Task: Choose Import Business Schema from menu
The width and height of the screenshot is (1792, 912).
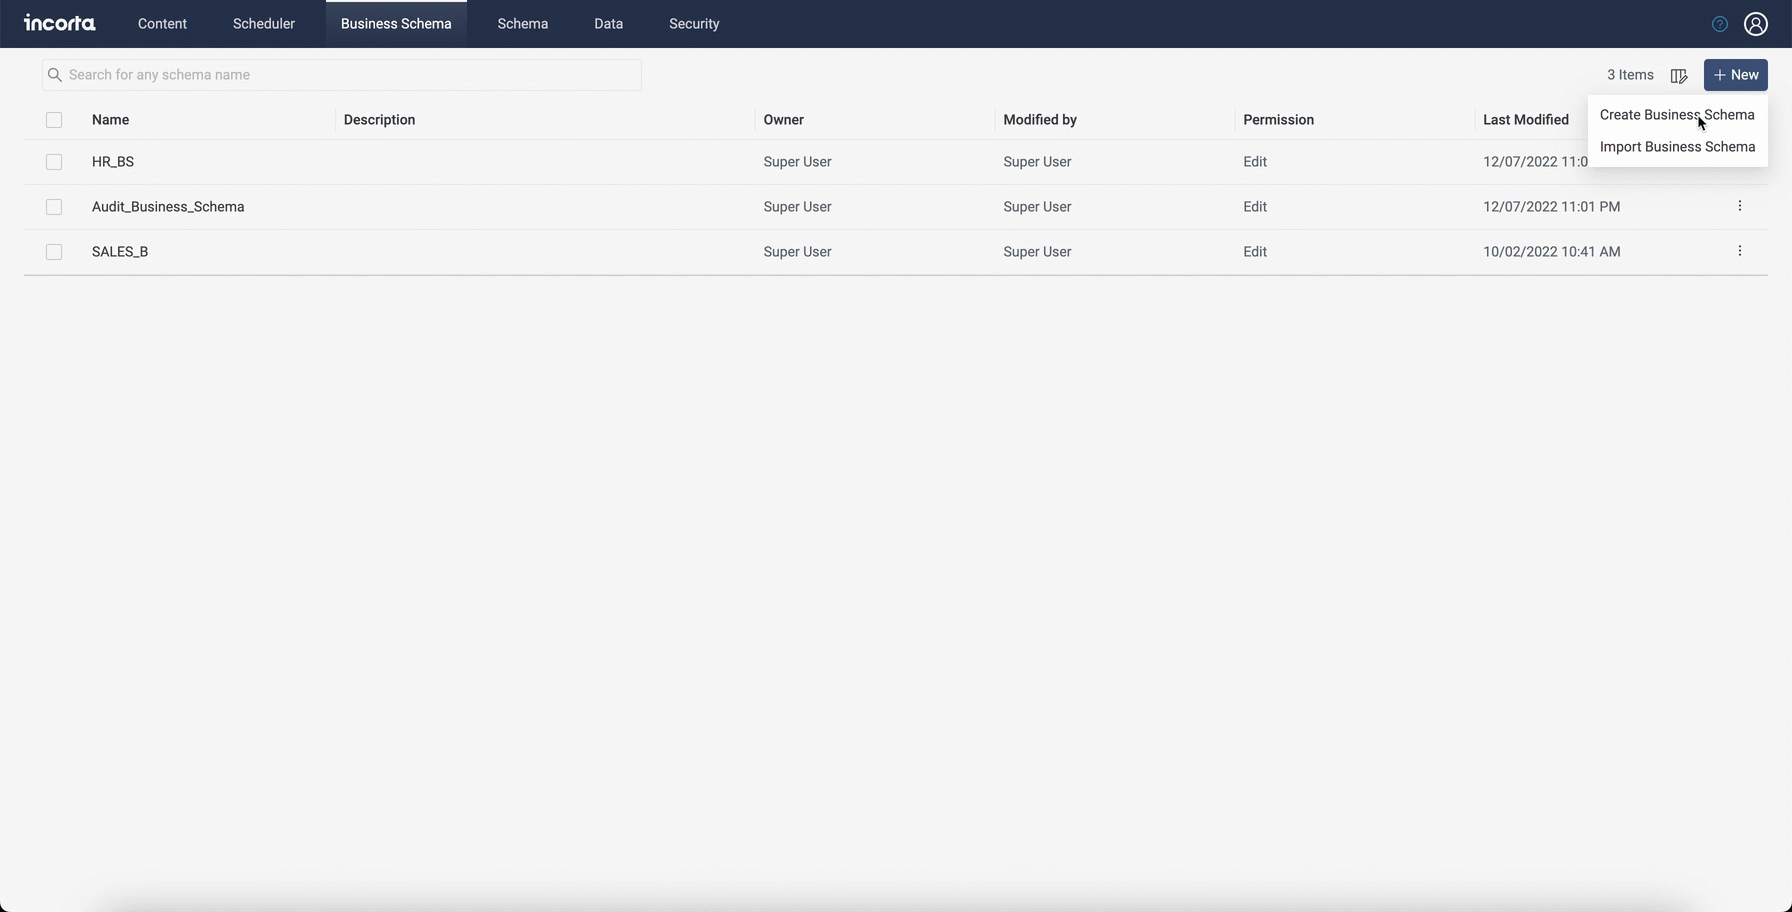Action: 1677,147
